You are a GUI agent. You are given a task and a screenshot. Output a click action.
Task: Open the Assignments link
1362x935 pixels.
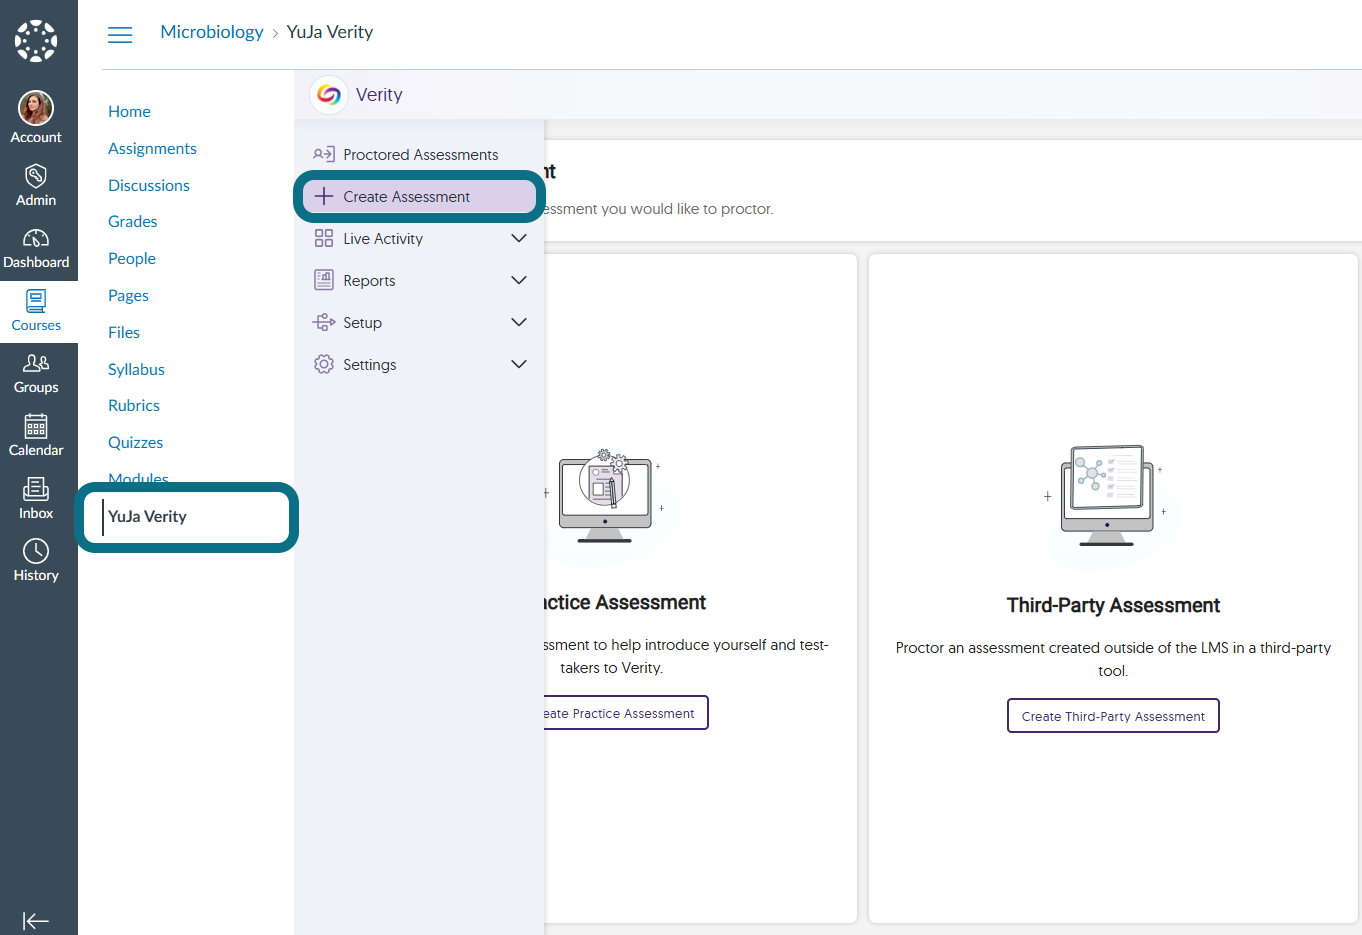coord(152,148)
